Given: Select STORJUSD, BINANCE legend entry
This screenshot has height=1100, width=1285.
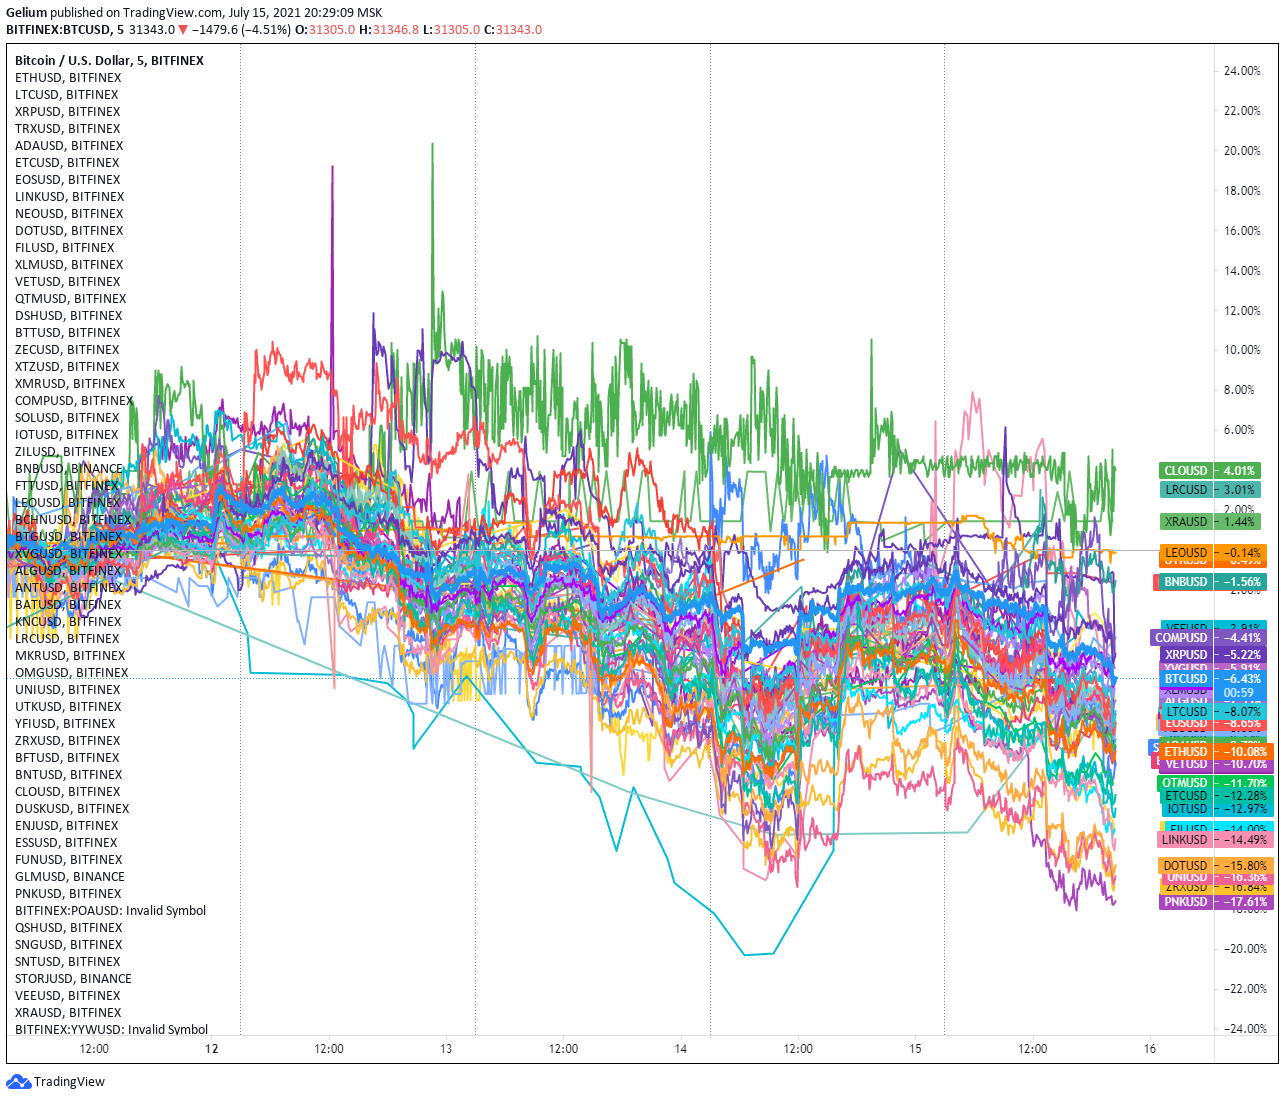Looking at the screenshot, I should (x=73, y=979).
